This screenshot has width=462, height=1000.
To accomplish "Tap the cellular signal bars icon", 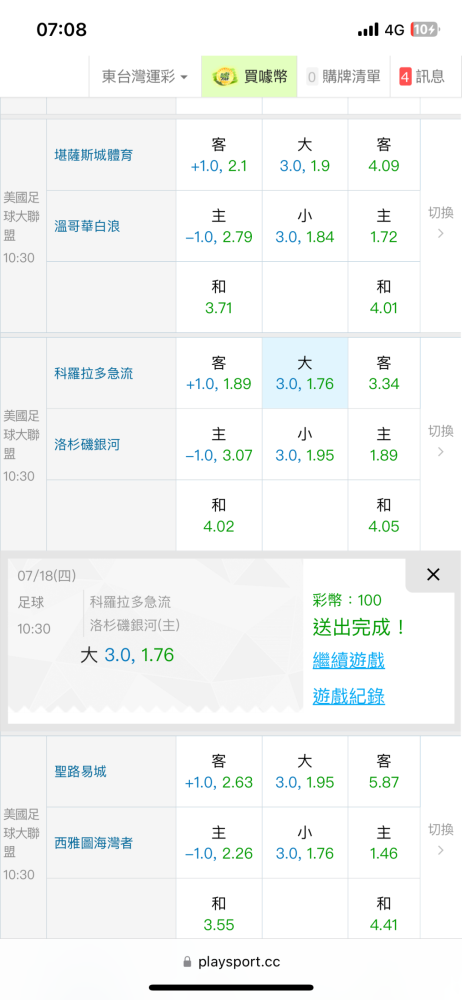I will click(368, 30).
